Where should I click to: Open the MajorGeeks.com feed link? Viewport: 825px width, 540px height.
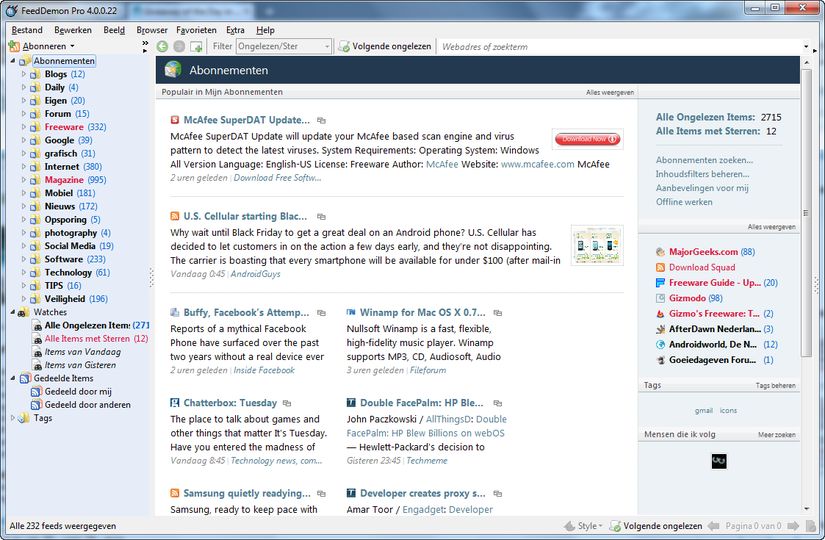[x=703, y=252]
